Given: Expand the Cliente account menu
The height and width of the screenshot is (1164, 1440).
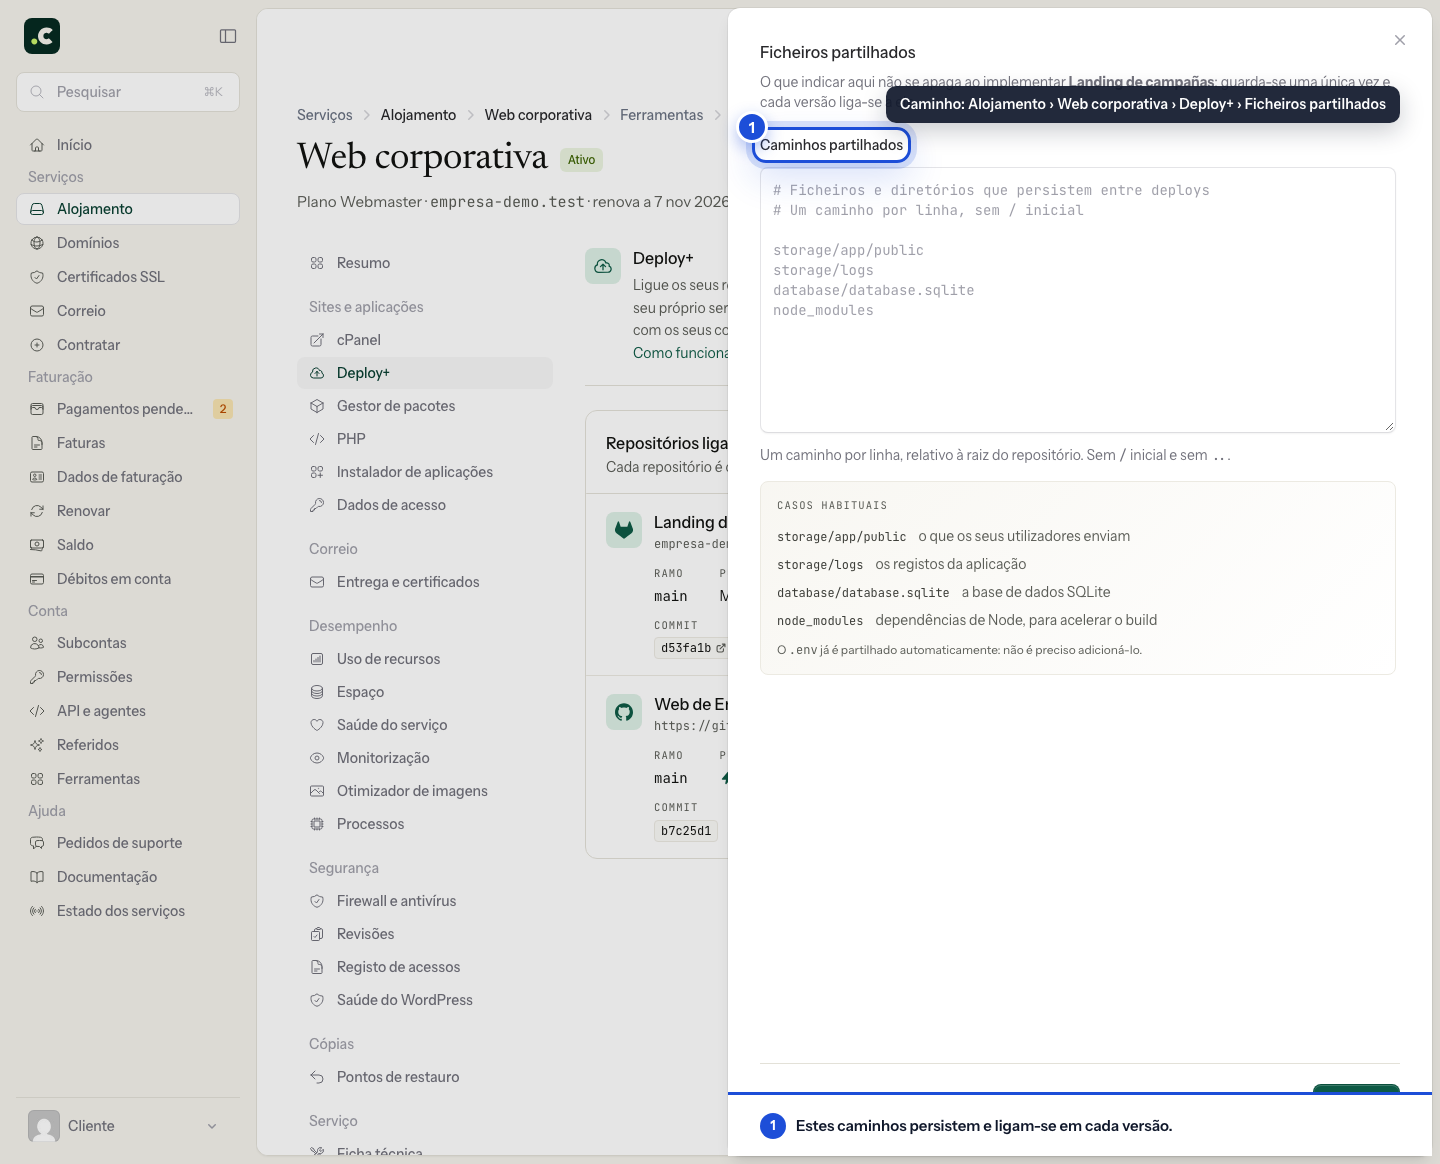Looking at the screenshot, I should point(128,1126).
